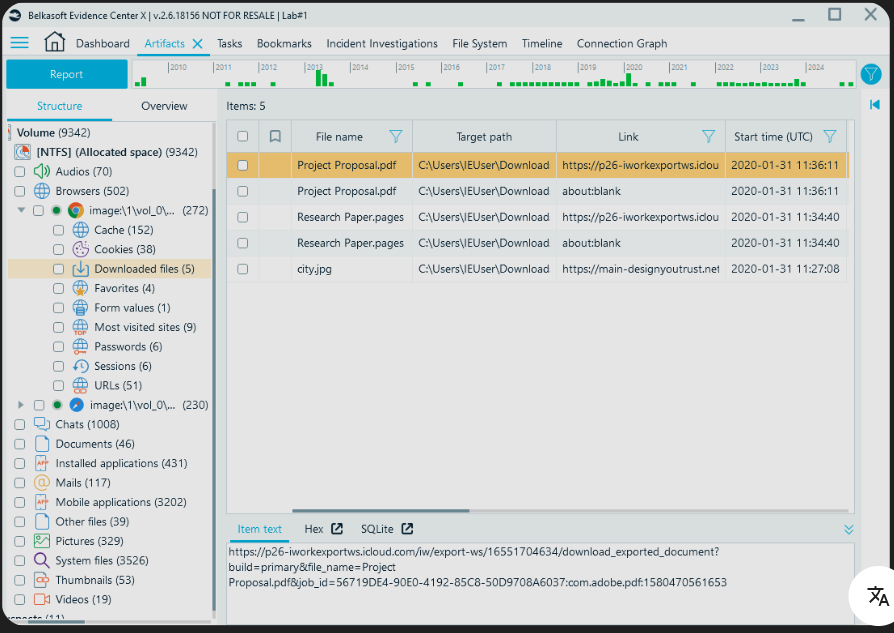Image resolution: width=894 pixels, height=633 pixels.
Task: Check the Project Proposal.pdf row checkbox
Action: click(241, 165)
